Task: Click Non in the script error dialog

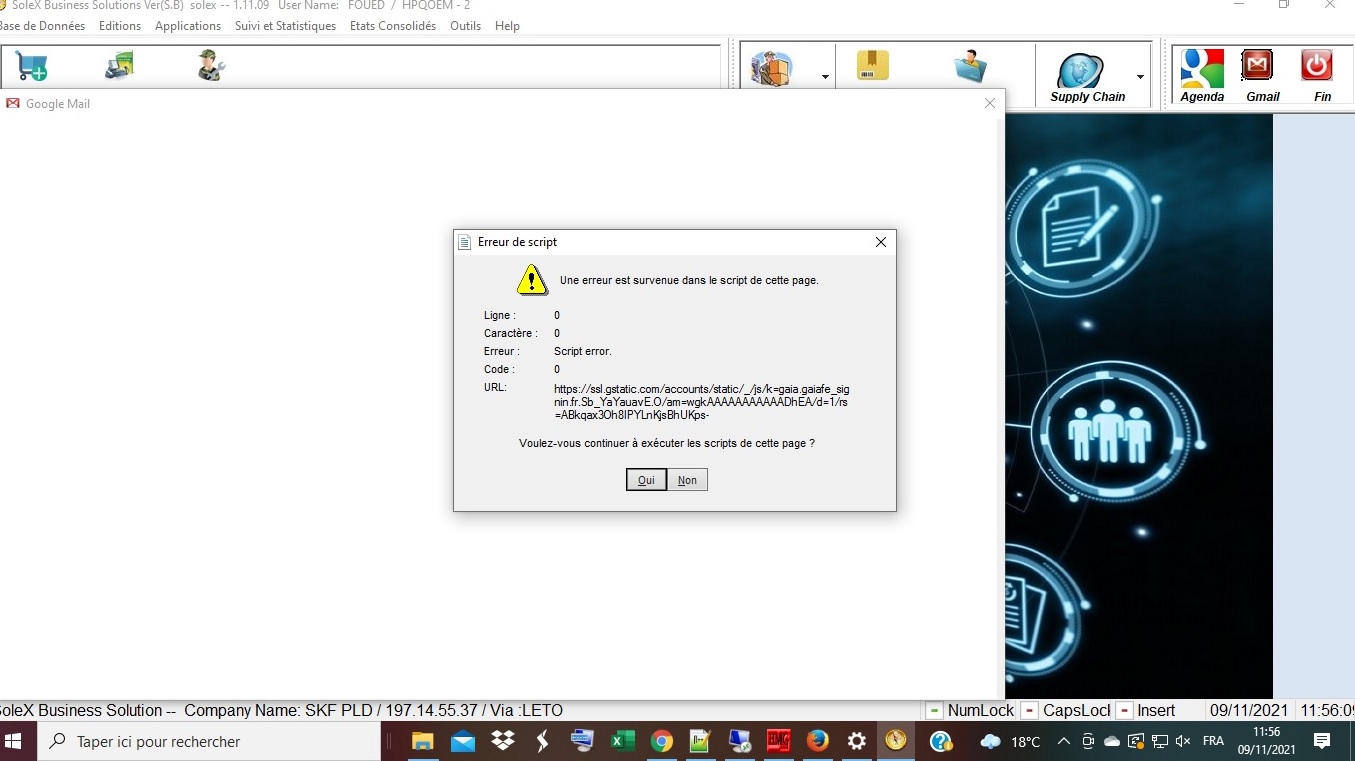Action: coord(687,480)
